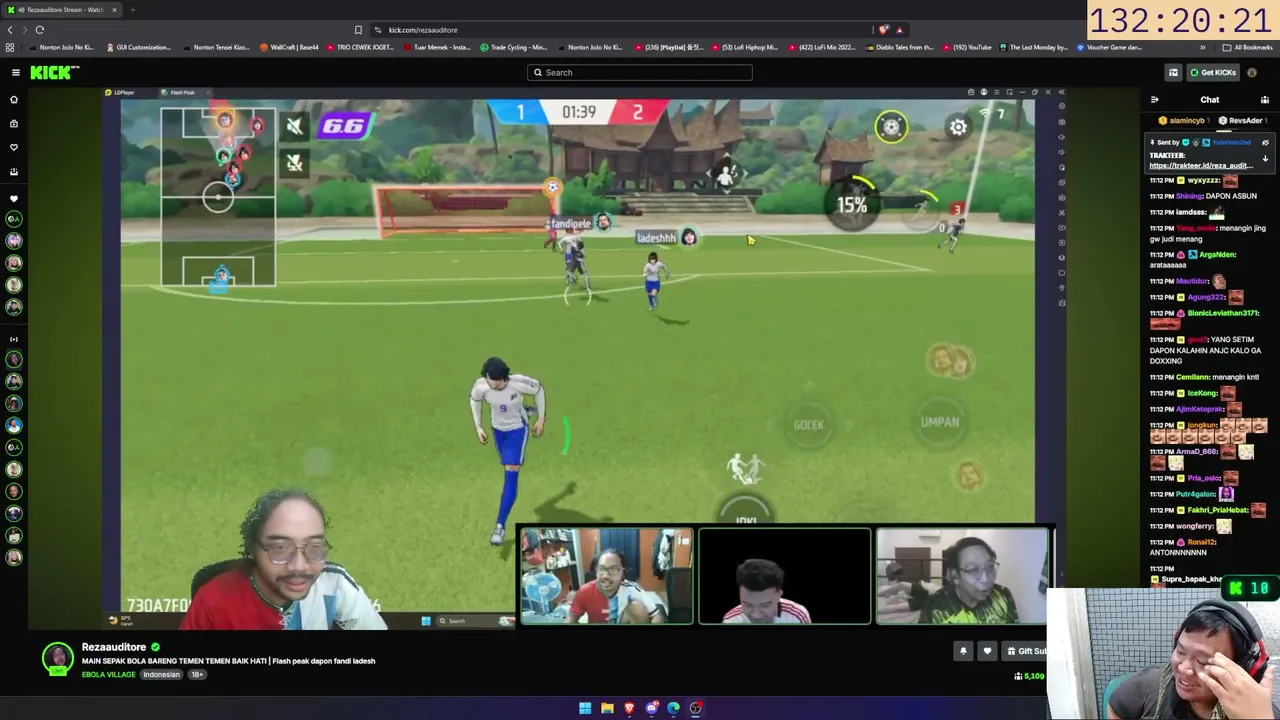This screenshot has height=720, width=1280.
Task: Open the browser apps grid icon
Action: [10, 47]
